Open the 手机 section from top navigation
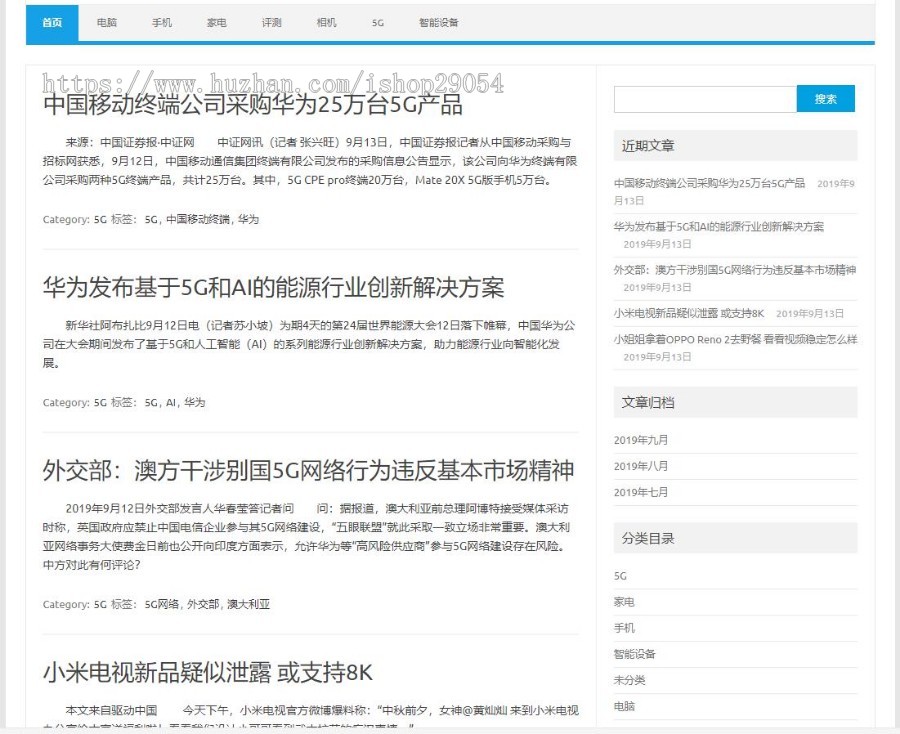This screenshot has height=734, width=900. [x=161, y=22]
